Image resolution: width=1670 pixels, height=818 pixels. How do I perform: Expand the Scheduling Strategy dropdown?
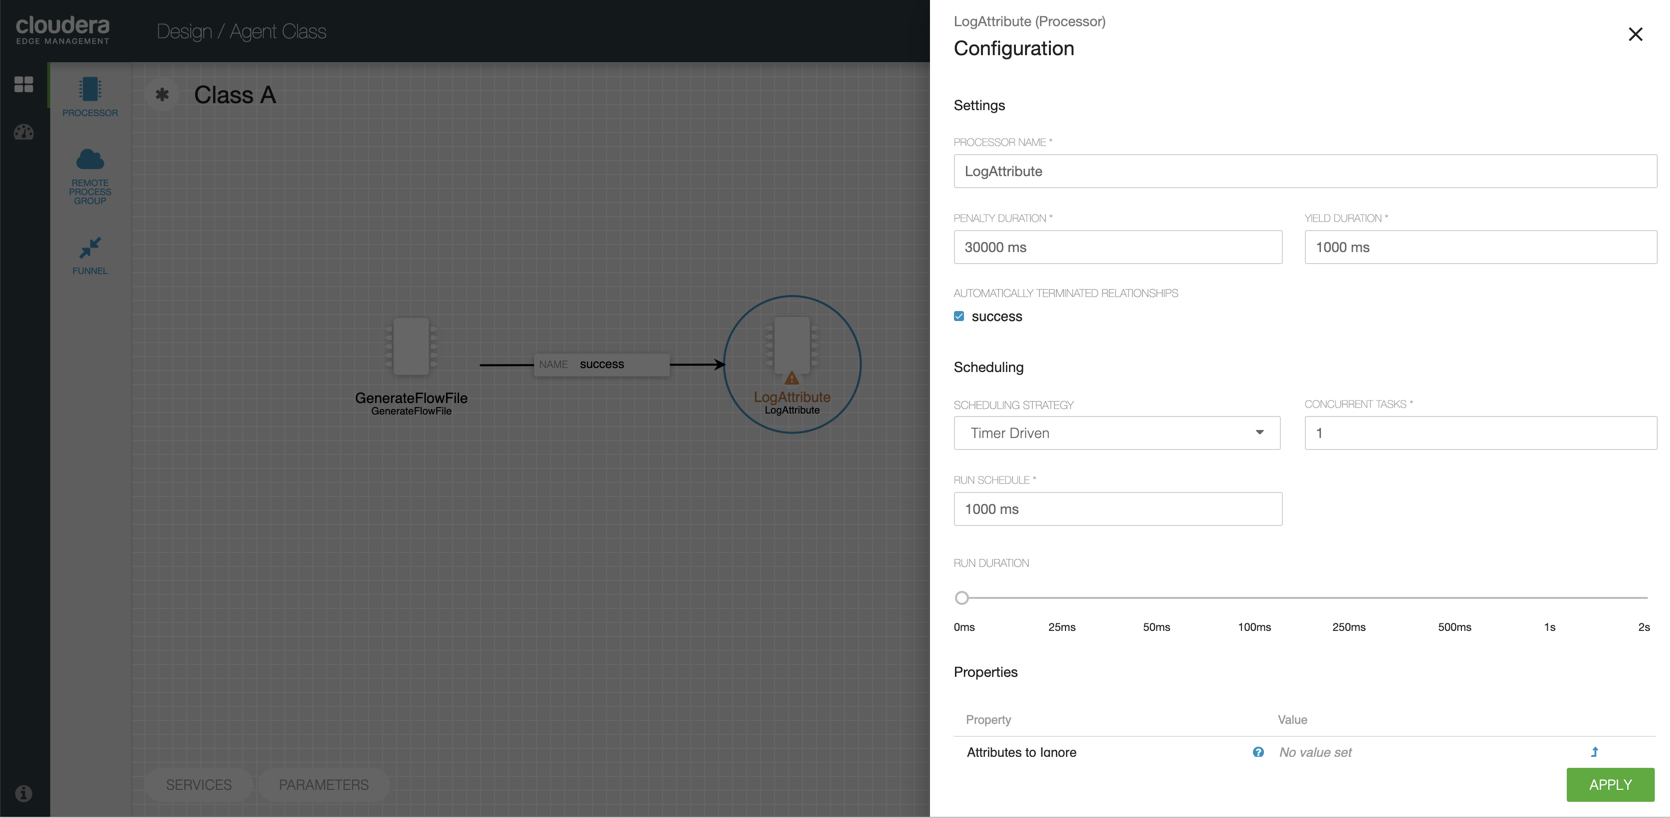pyautogui.click(x=1116, y=433)
